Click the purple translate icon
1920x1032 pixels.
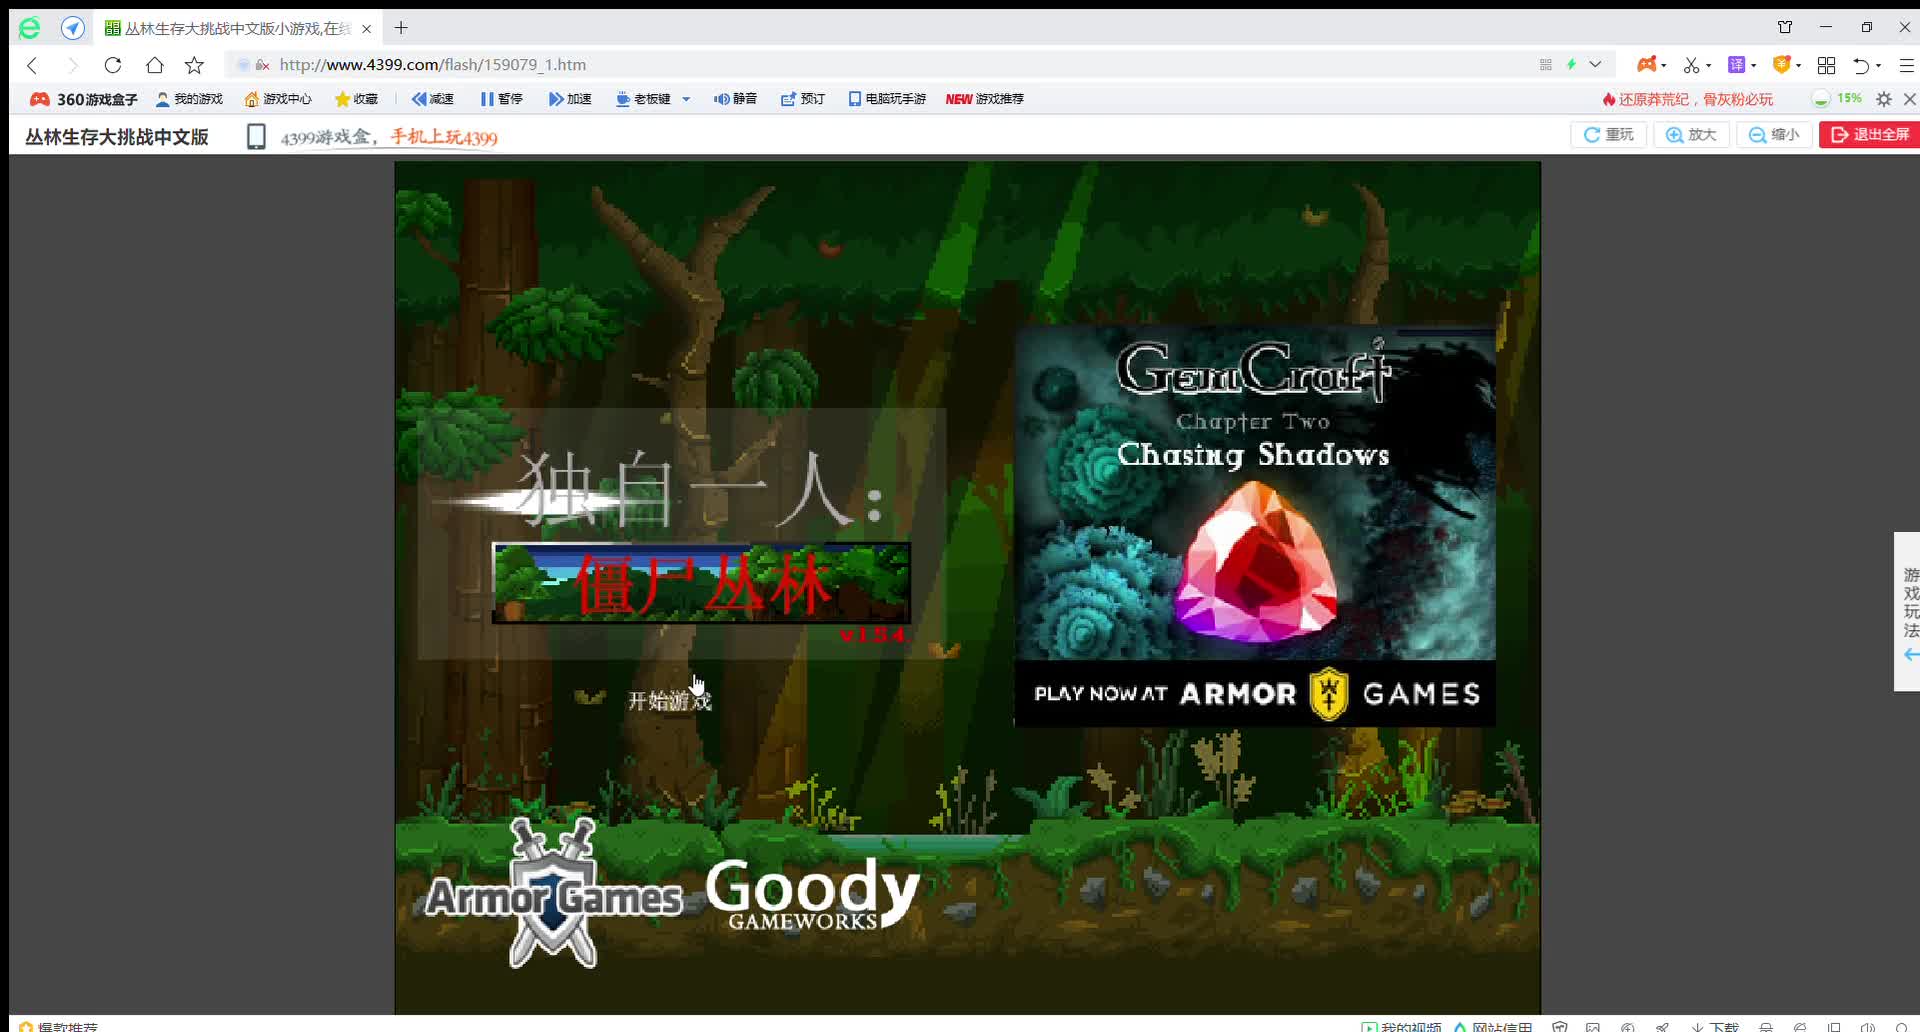pos(1736,65)
